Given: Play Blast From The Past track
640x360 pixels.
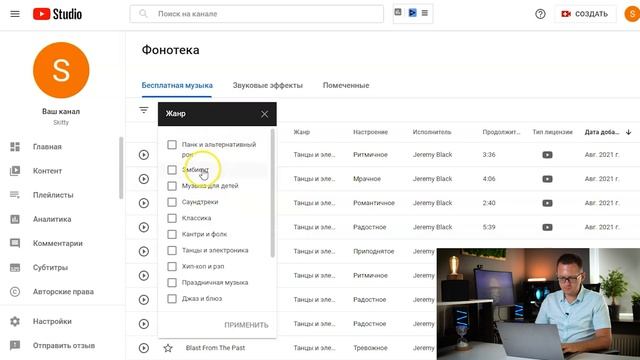Looking at the screenshot, I should coord(144,348).
